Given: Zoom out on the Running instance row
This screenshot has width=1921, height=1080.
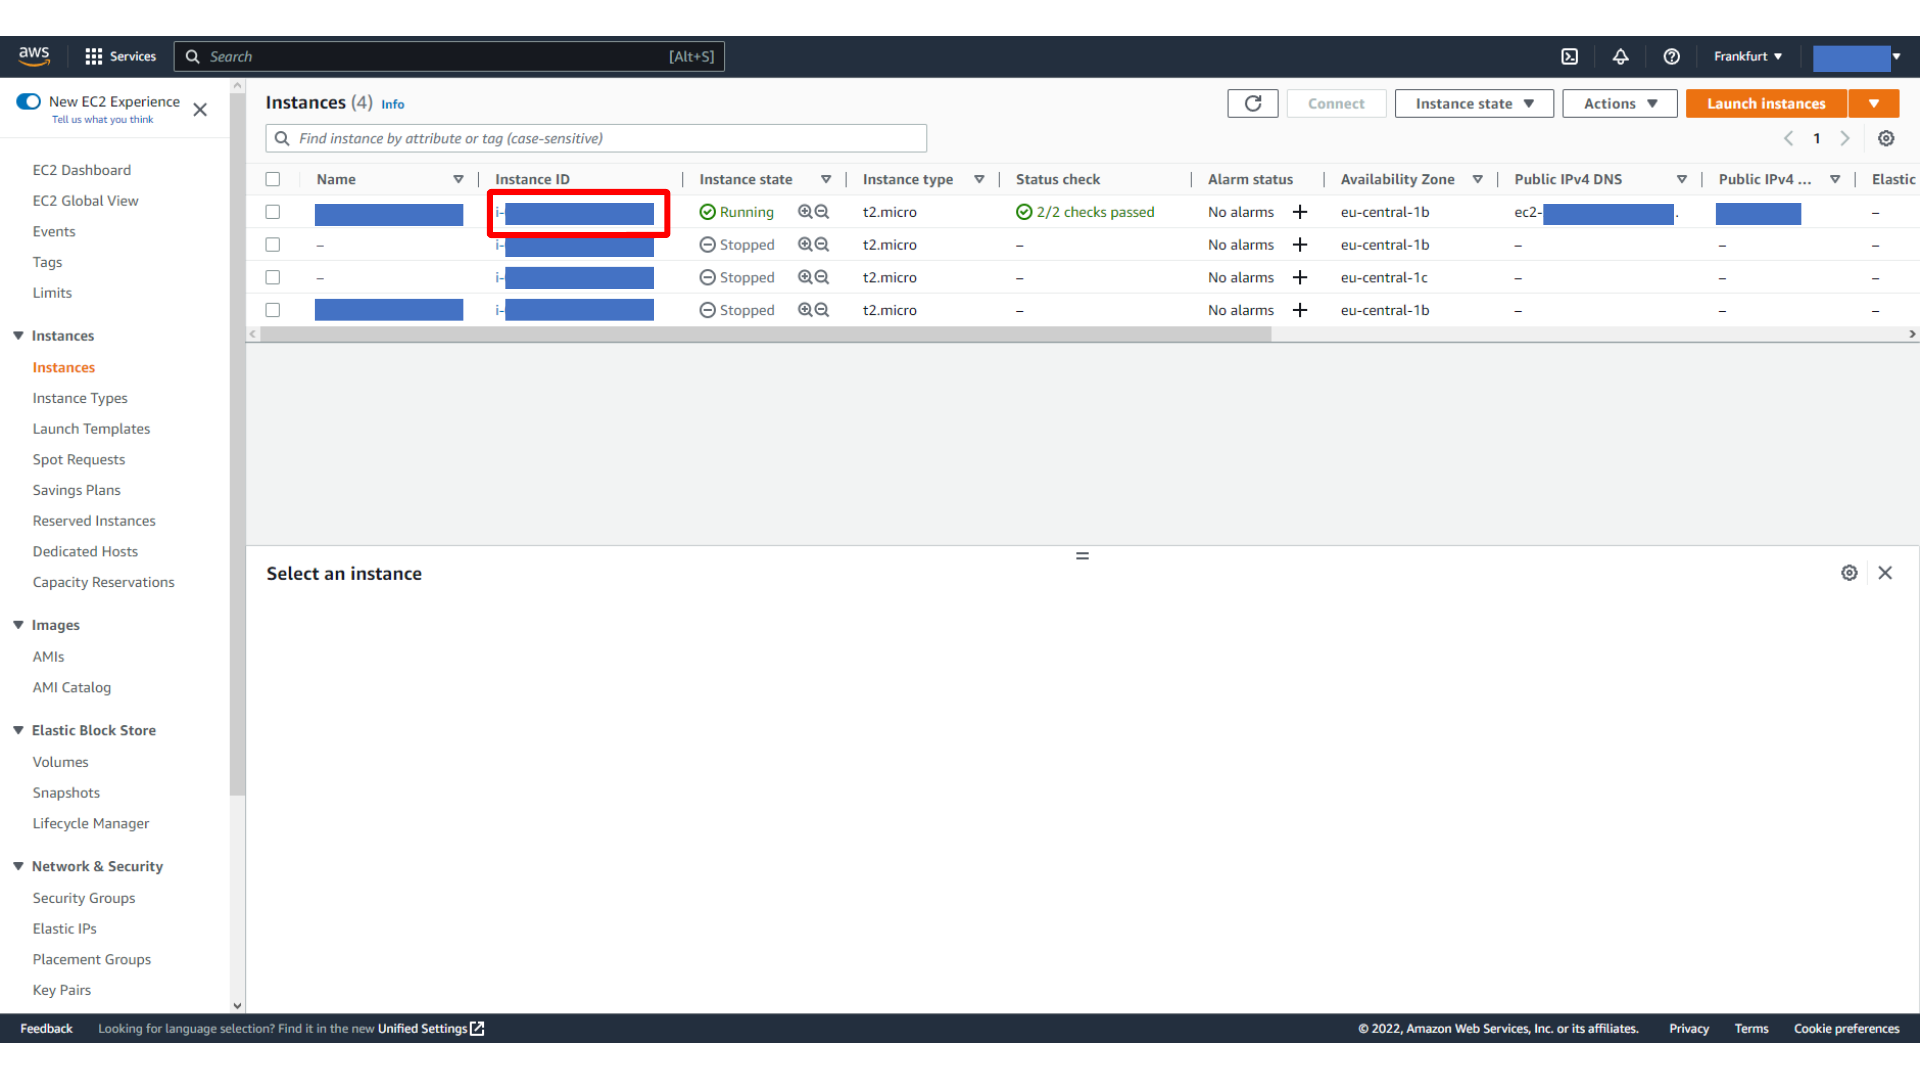Looking at the screenshot, I should [x=822, y=212].
